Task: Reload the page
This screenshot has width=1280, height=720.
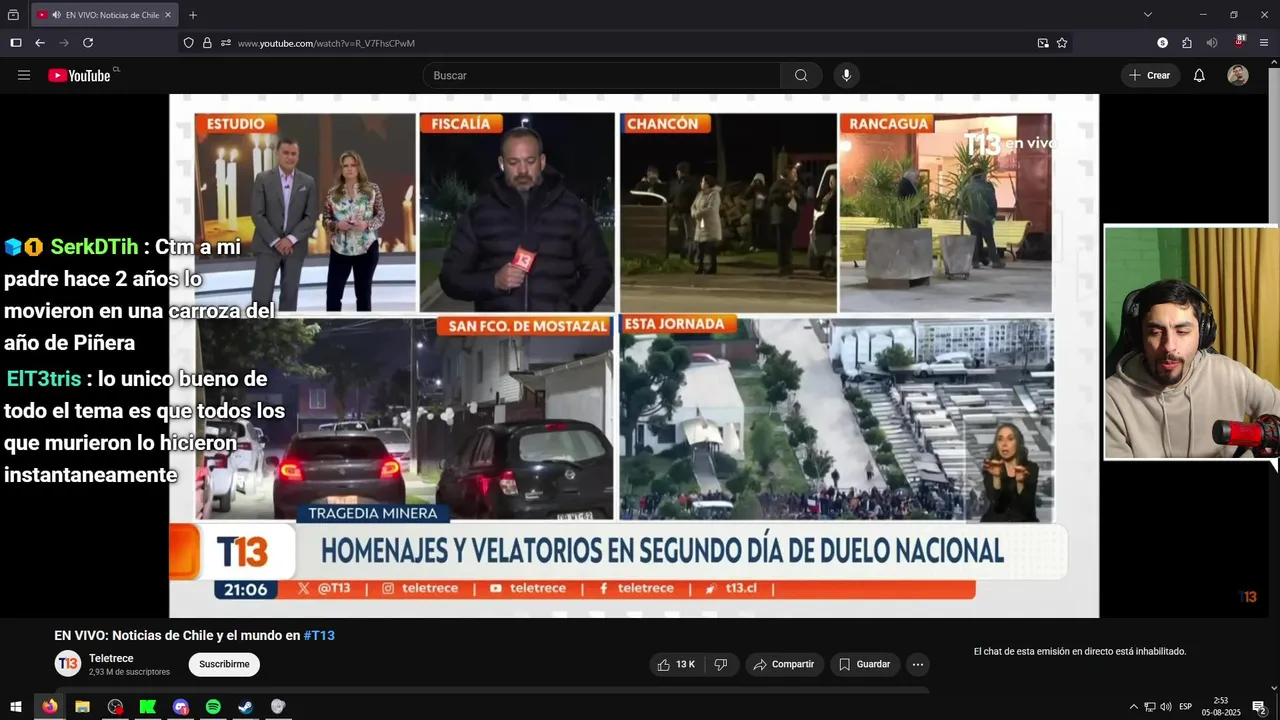Action: [x=88, y=43]
